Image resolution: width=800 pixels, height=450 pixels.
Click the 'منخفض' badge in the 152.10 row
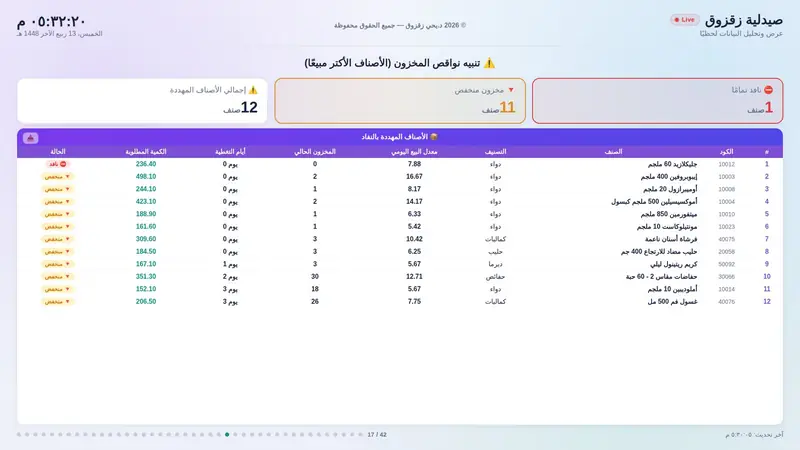[58, 289]
